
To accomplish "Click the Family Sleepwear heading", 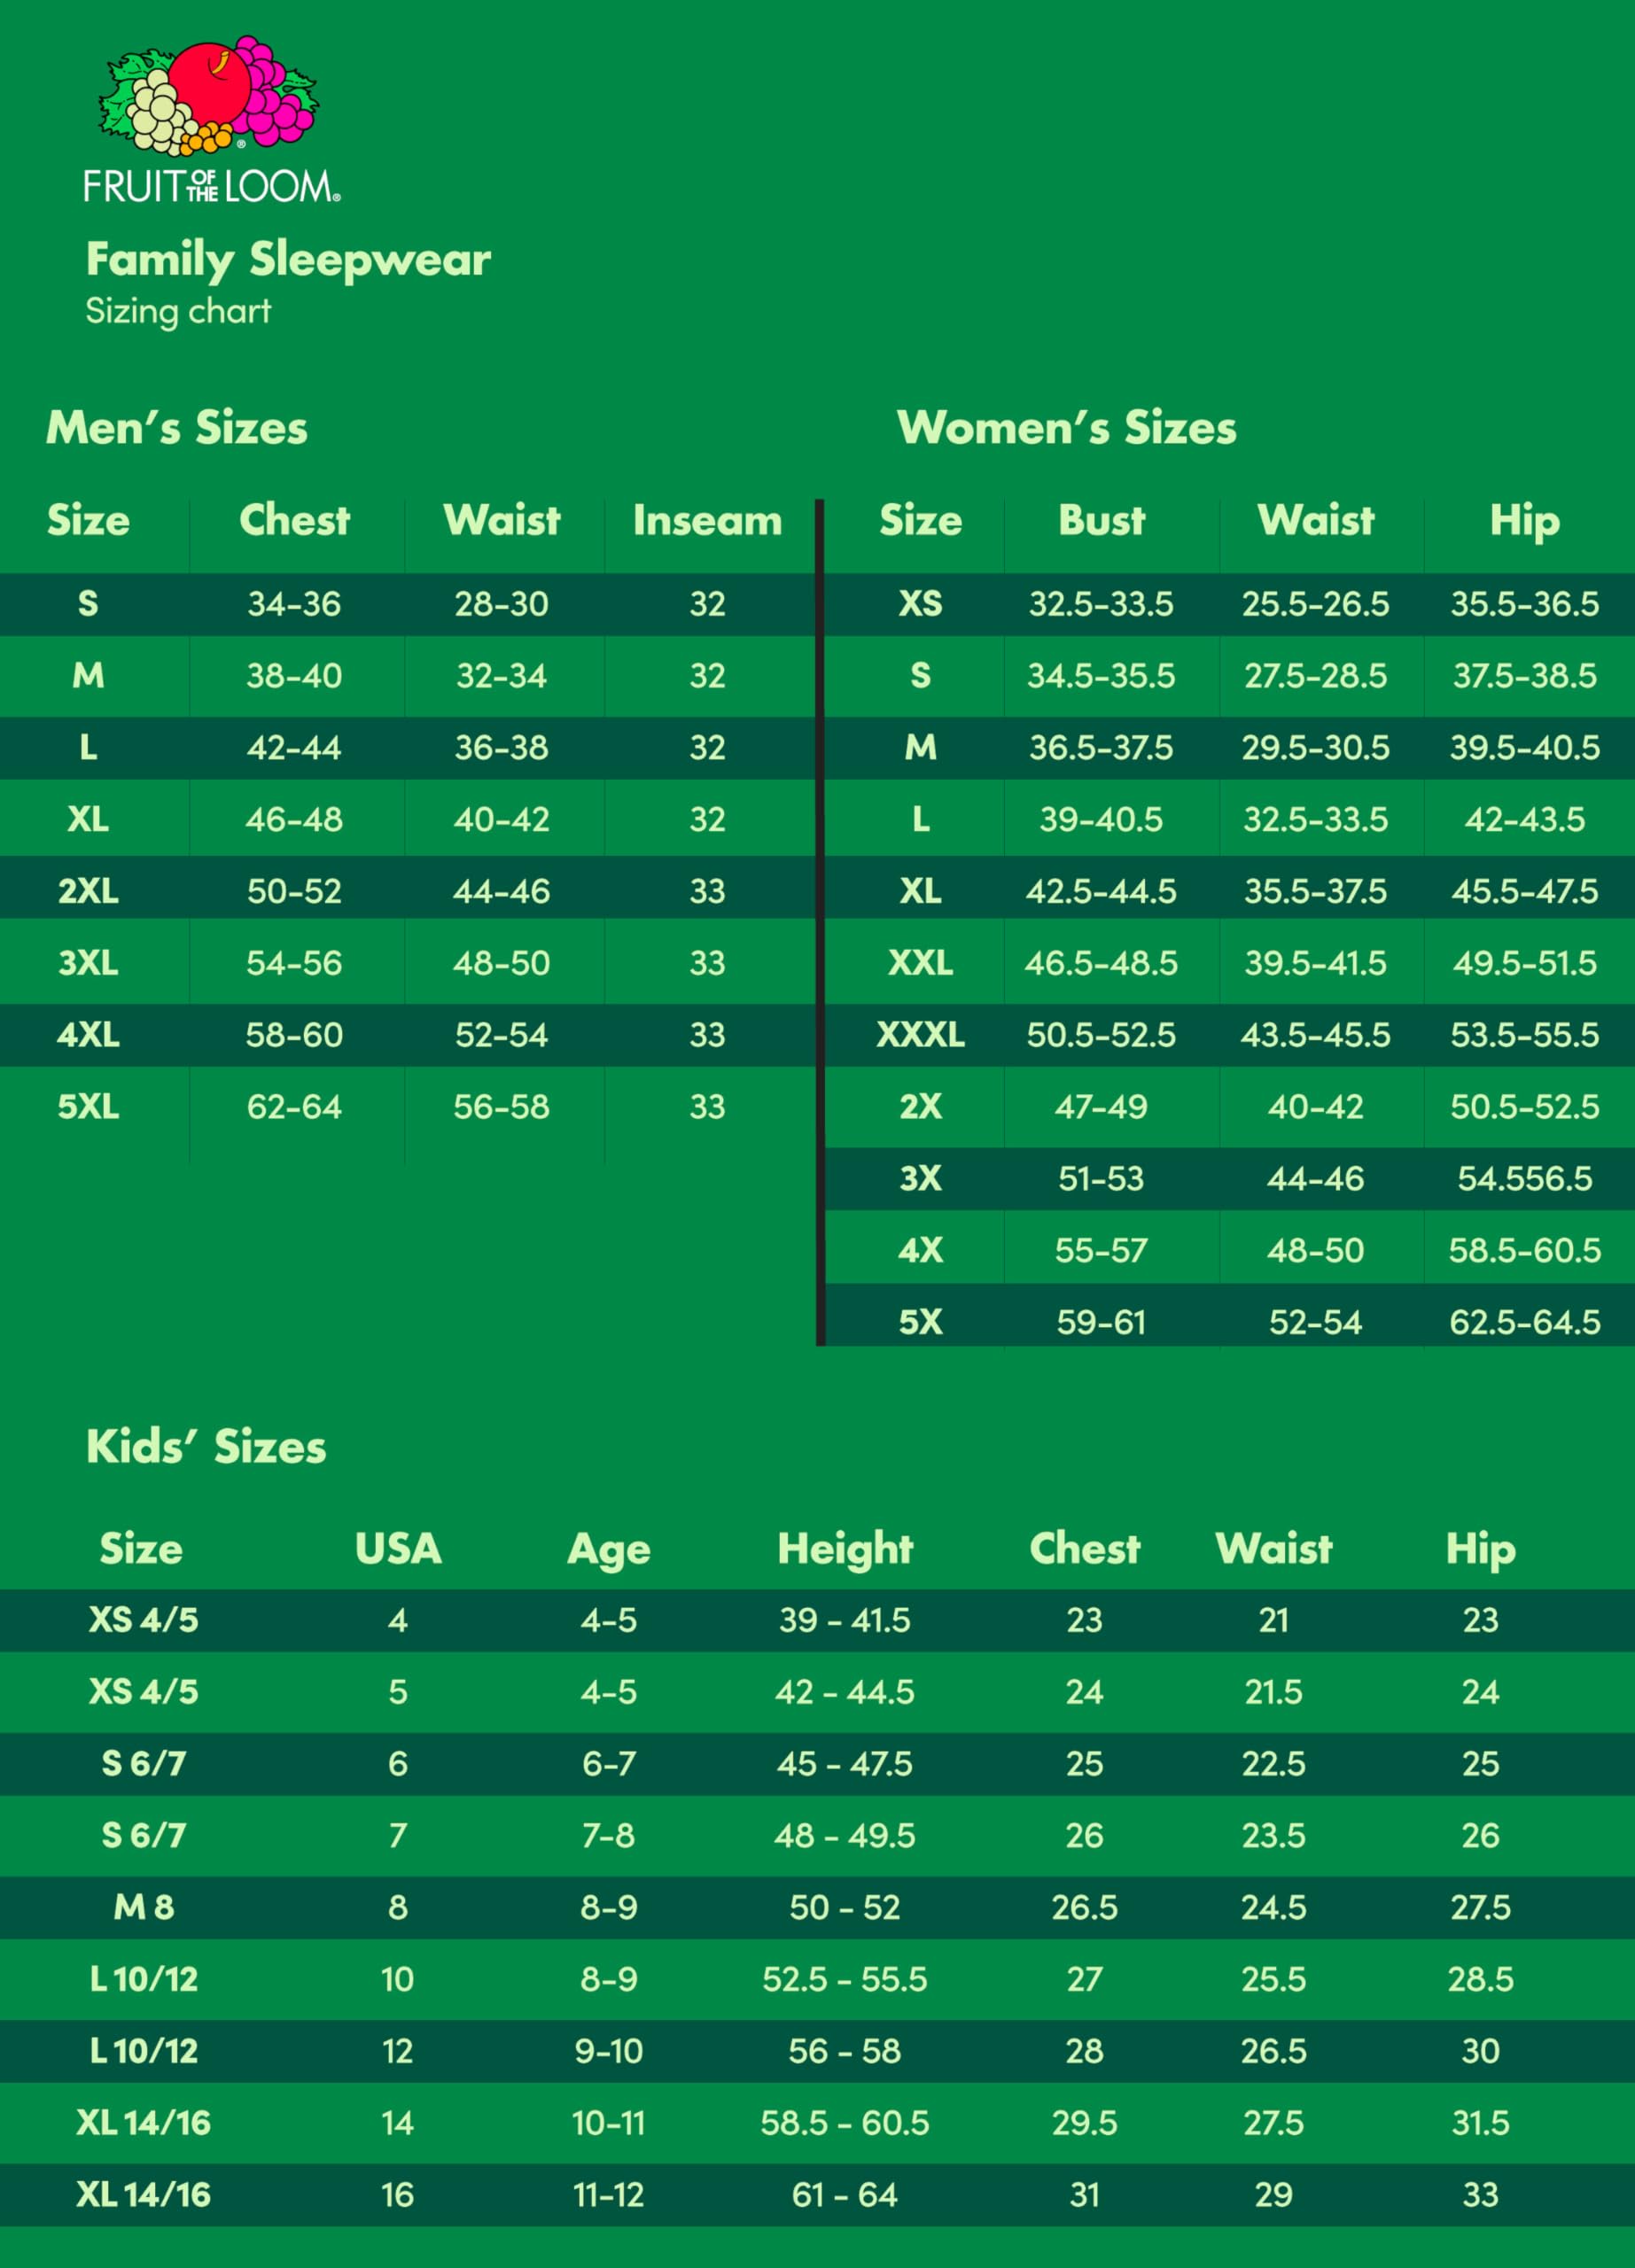I will pyautogui.click(x=288, y=260).
